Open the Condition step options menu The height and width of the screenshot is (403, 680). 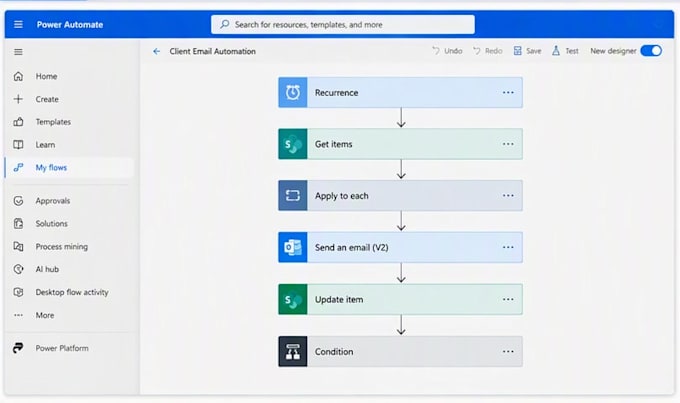[508, 351]
